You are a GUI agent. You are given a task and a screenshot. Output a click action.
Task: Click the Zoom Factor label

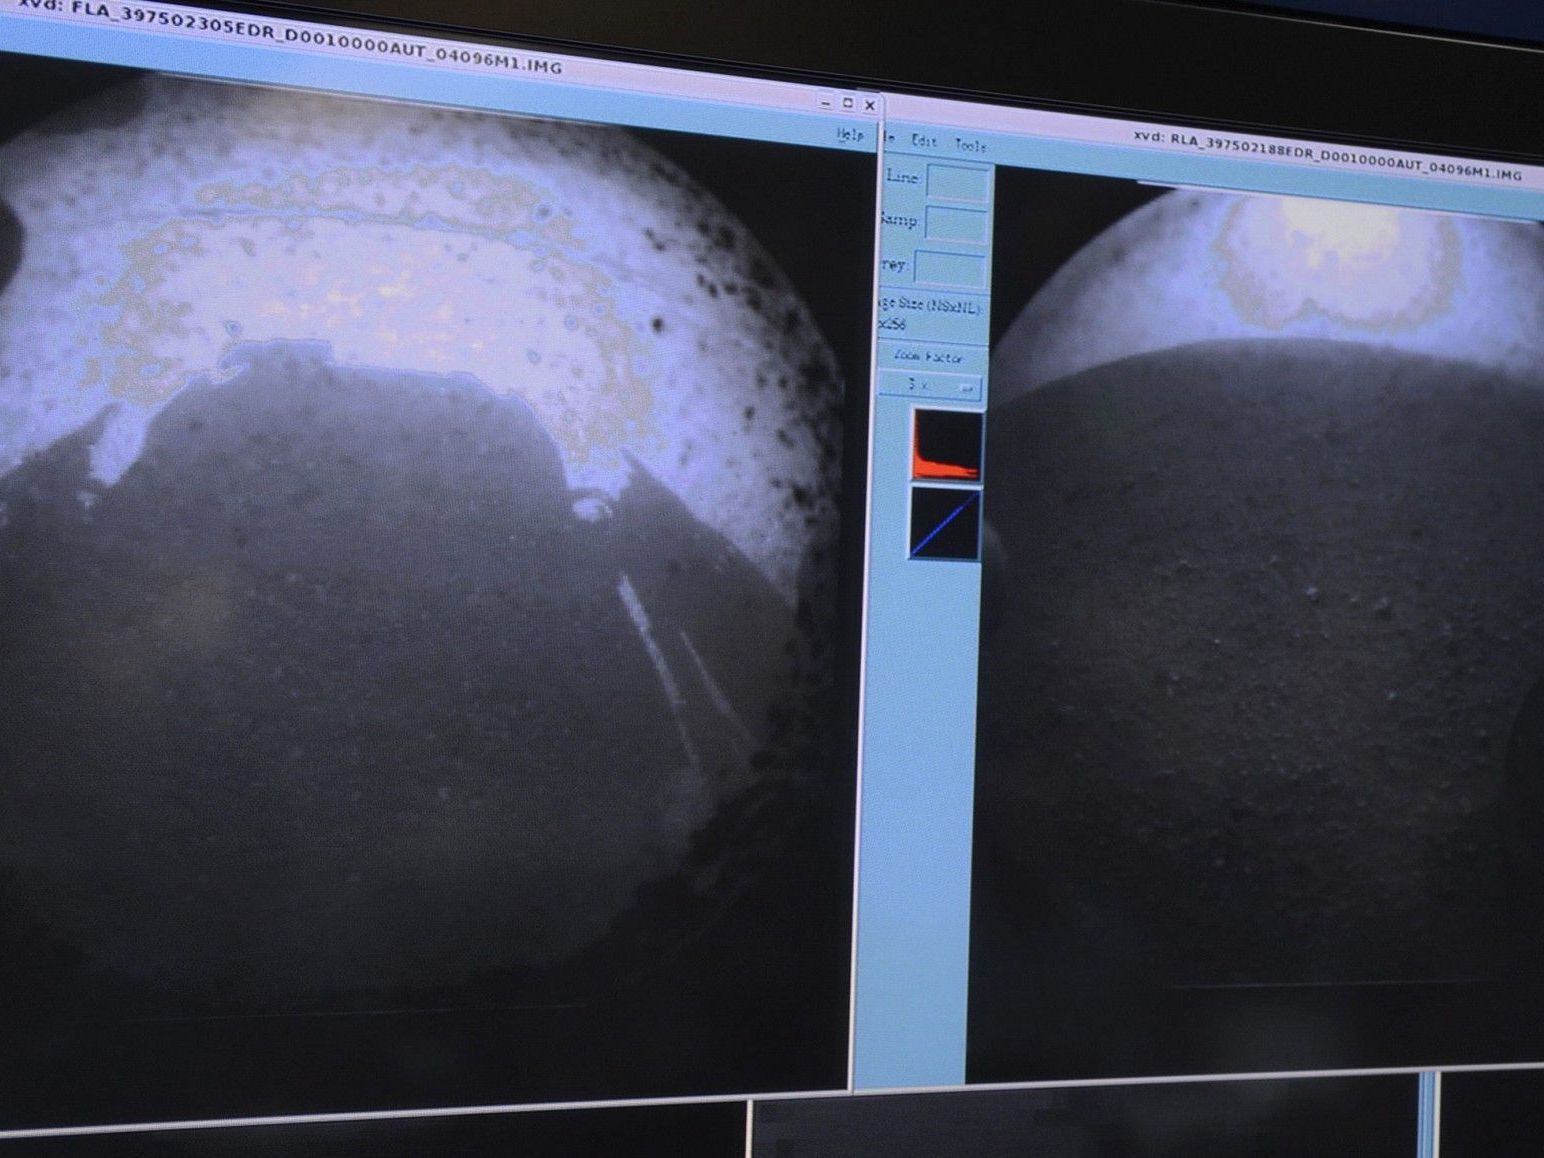point(928,356)
